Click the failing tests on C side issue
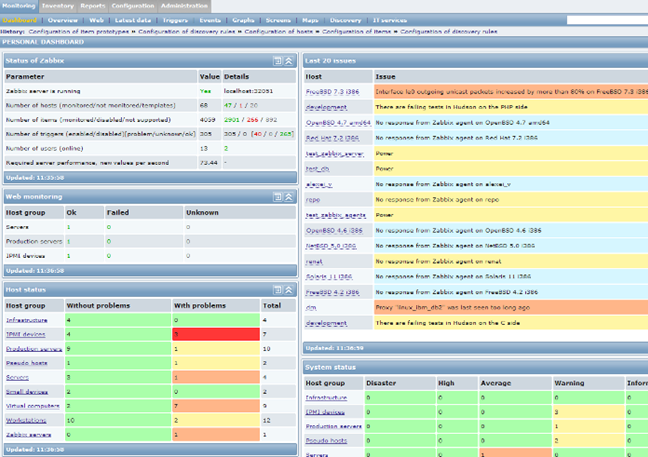648x457 pixels. coord(448,323)
